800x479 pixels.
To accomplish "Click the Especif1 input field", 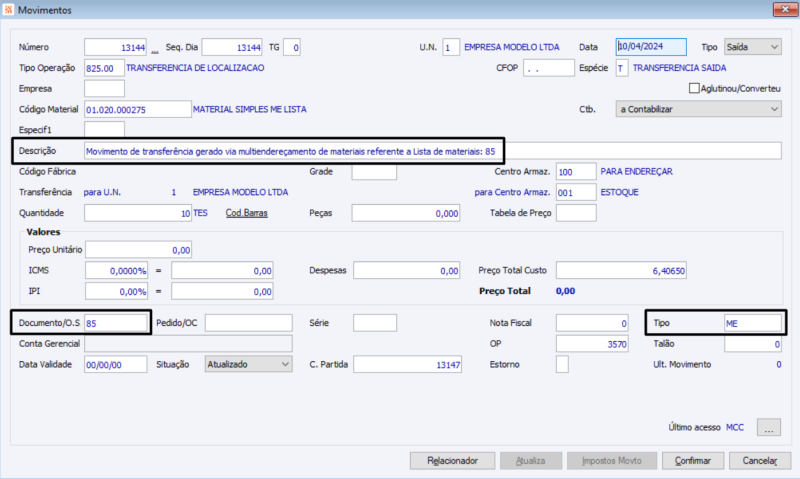I will [x=104, y=130].
